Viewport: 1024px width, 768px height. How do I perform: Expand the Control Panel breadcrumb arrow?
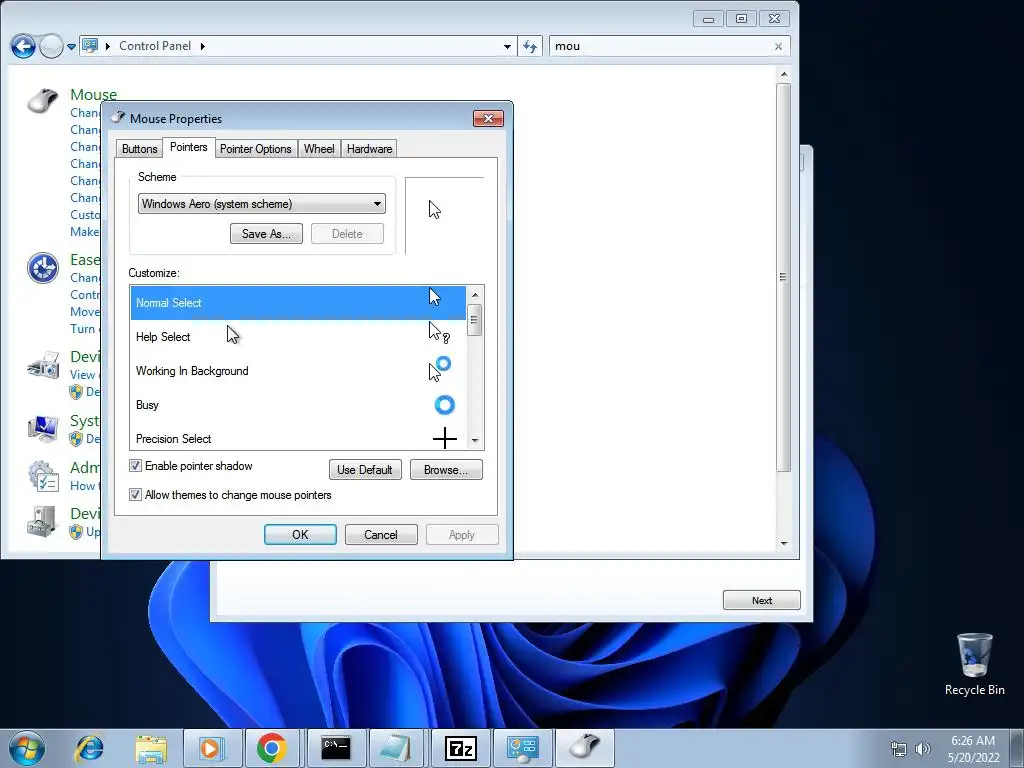coord(202,46)
